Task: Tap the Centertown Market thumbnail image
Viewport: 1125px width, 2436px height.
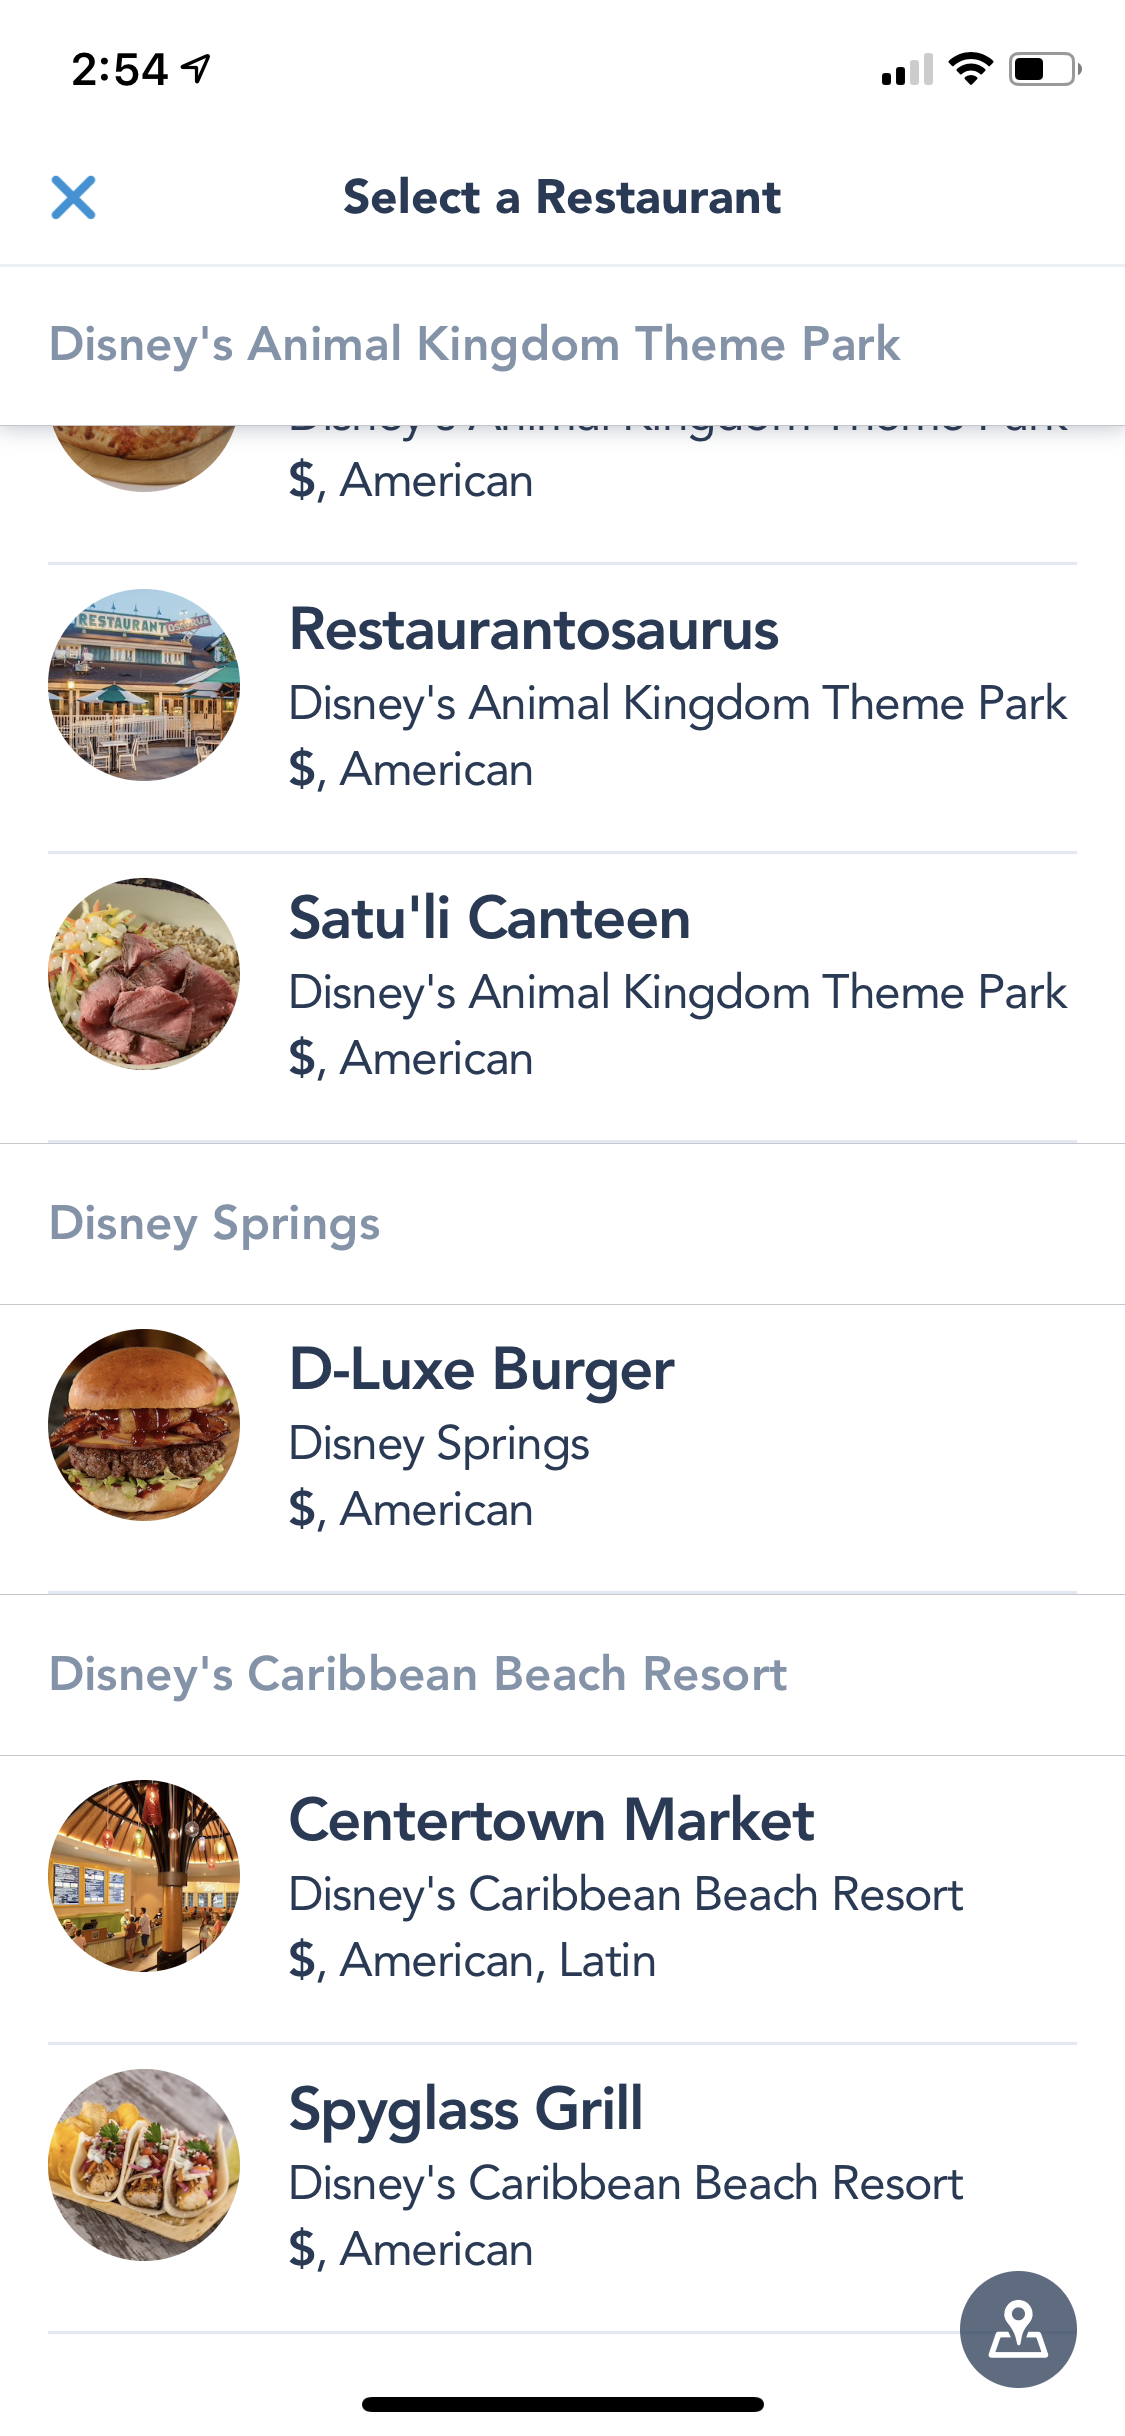Action: pyautogui.click(x=144, y=1876)
